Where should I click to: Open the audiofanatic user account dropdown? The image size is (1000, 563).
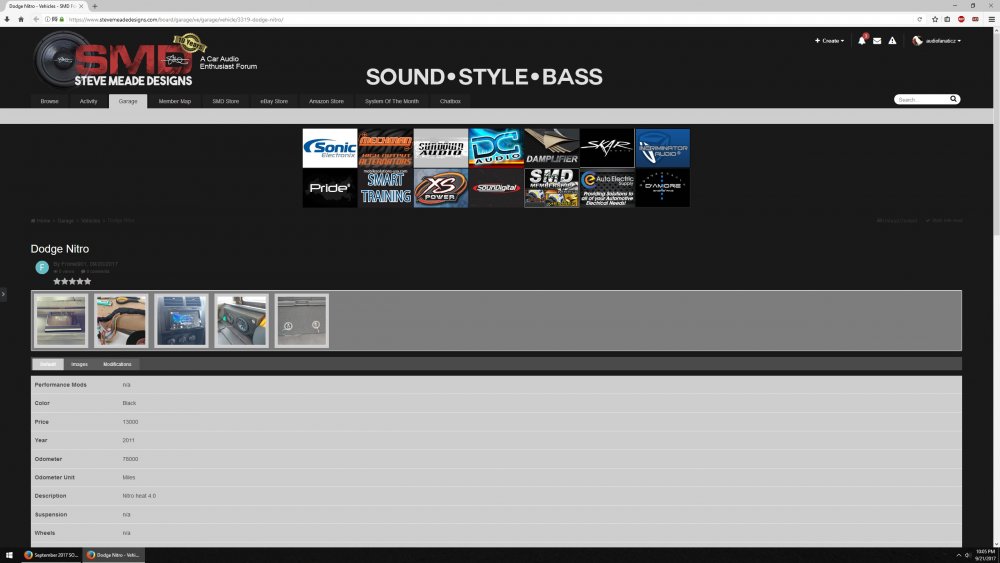tap(936, 41)
